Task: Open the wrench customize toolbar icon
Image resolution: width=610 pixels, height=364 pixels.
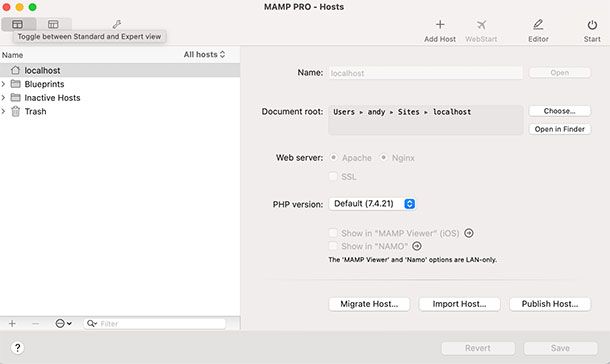Action: point(117,24)
